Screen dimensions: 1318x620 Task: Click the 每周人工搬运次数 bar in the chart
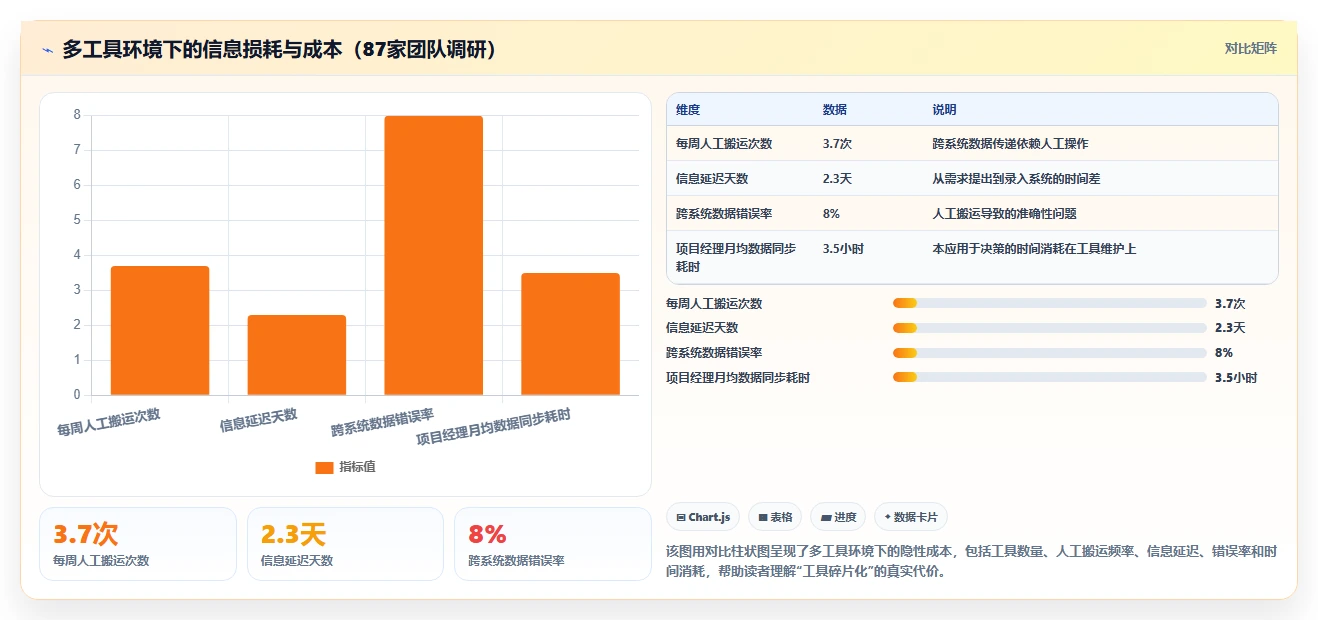tap(160, 330)
